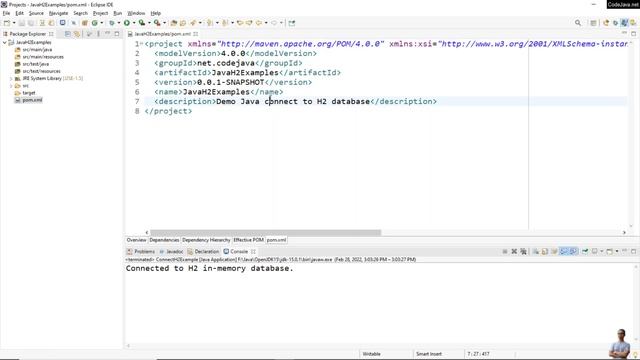Viewport: 640px width, 360px height.
Task: Switch to the Overview editor tab
Action: [136, 240]
